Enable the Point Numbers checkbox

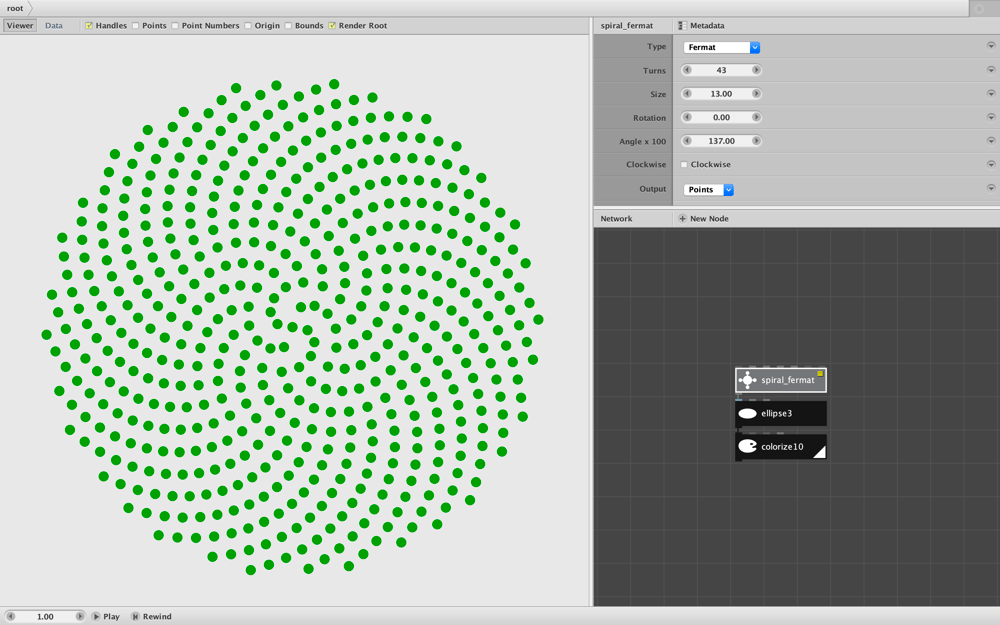175,26
